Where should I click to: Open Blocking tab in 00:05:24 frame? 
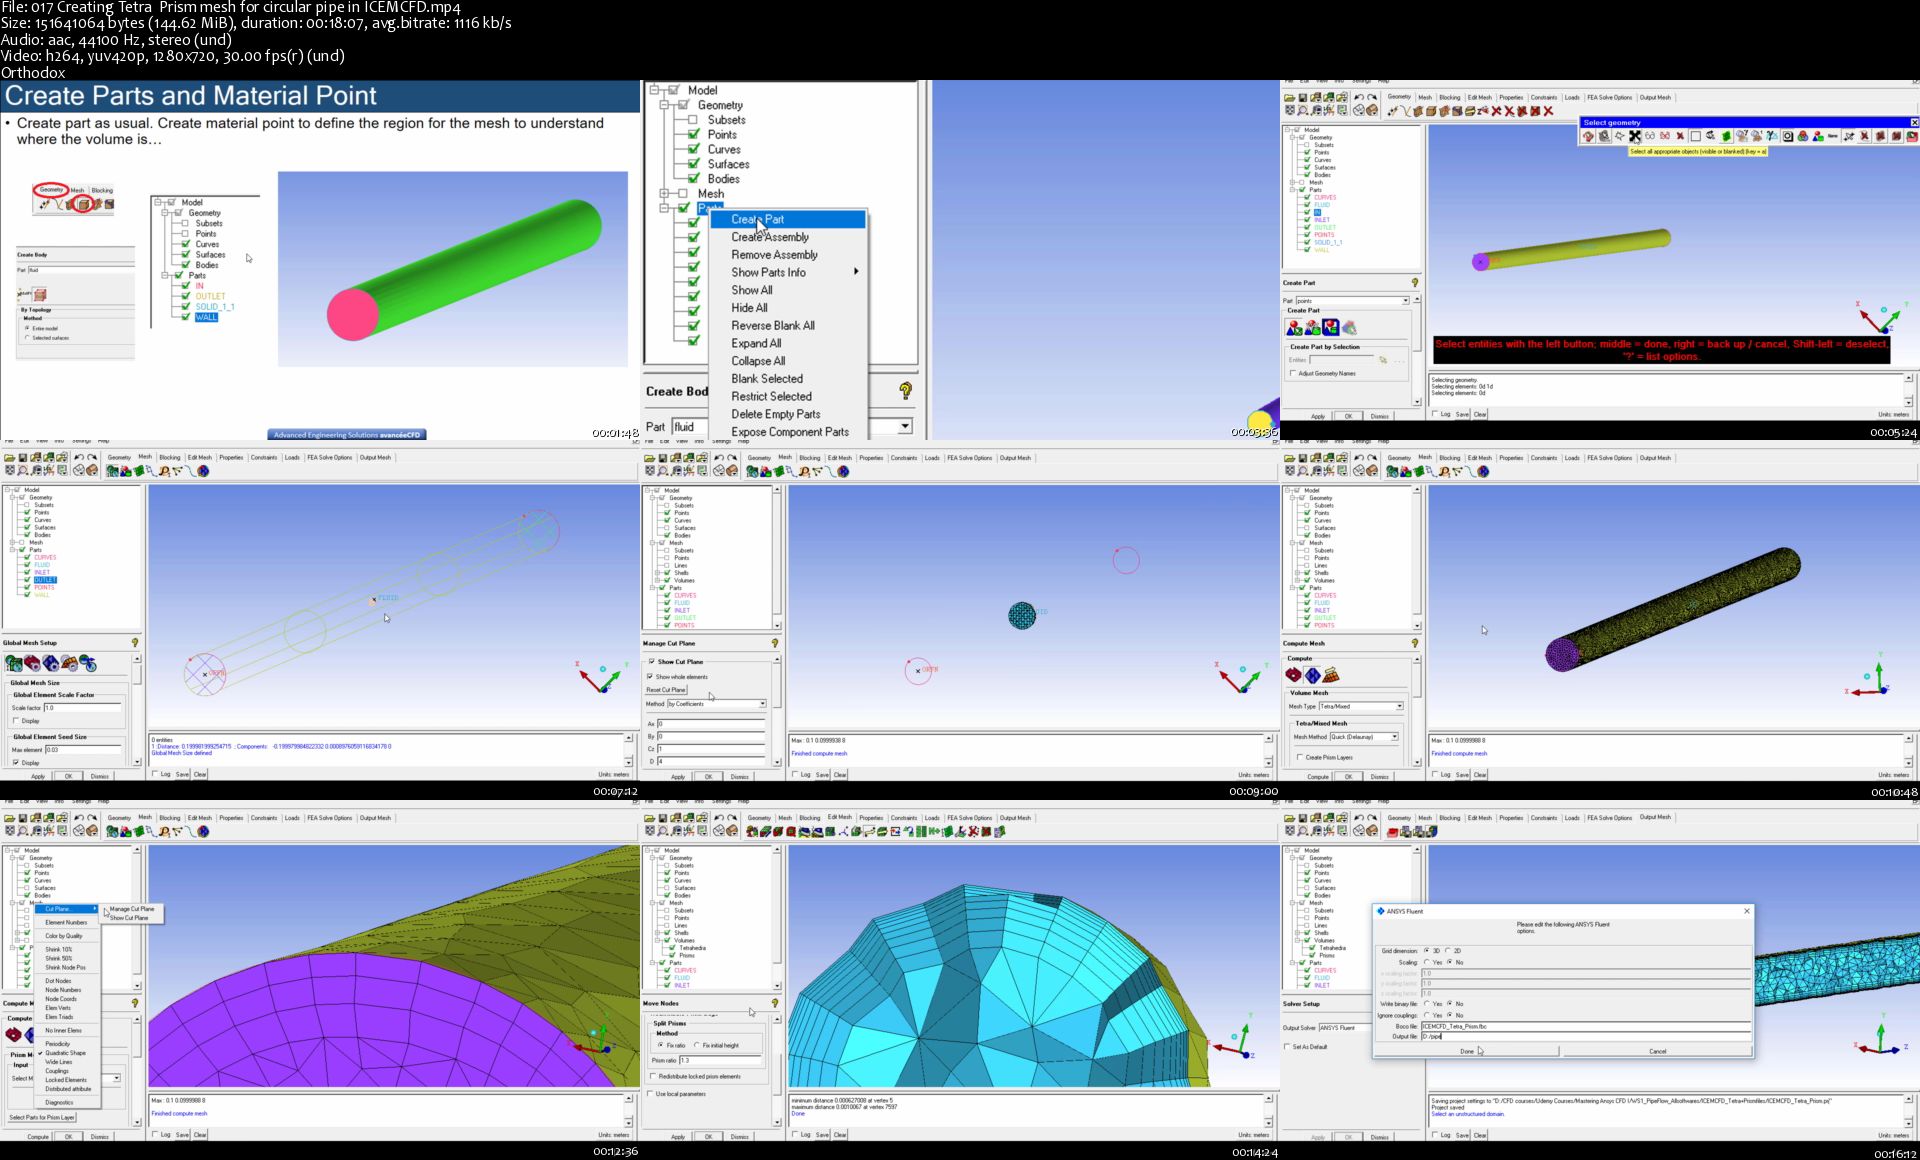pyautogui.click(x=1450, y=97)
